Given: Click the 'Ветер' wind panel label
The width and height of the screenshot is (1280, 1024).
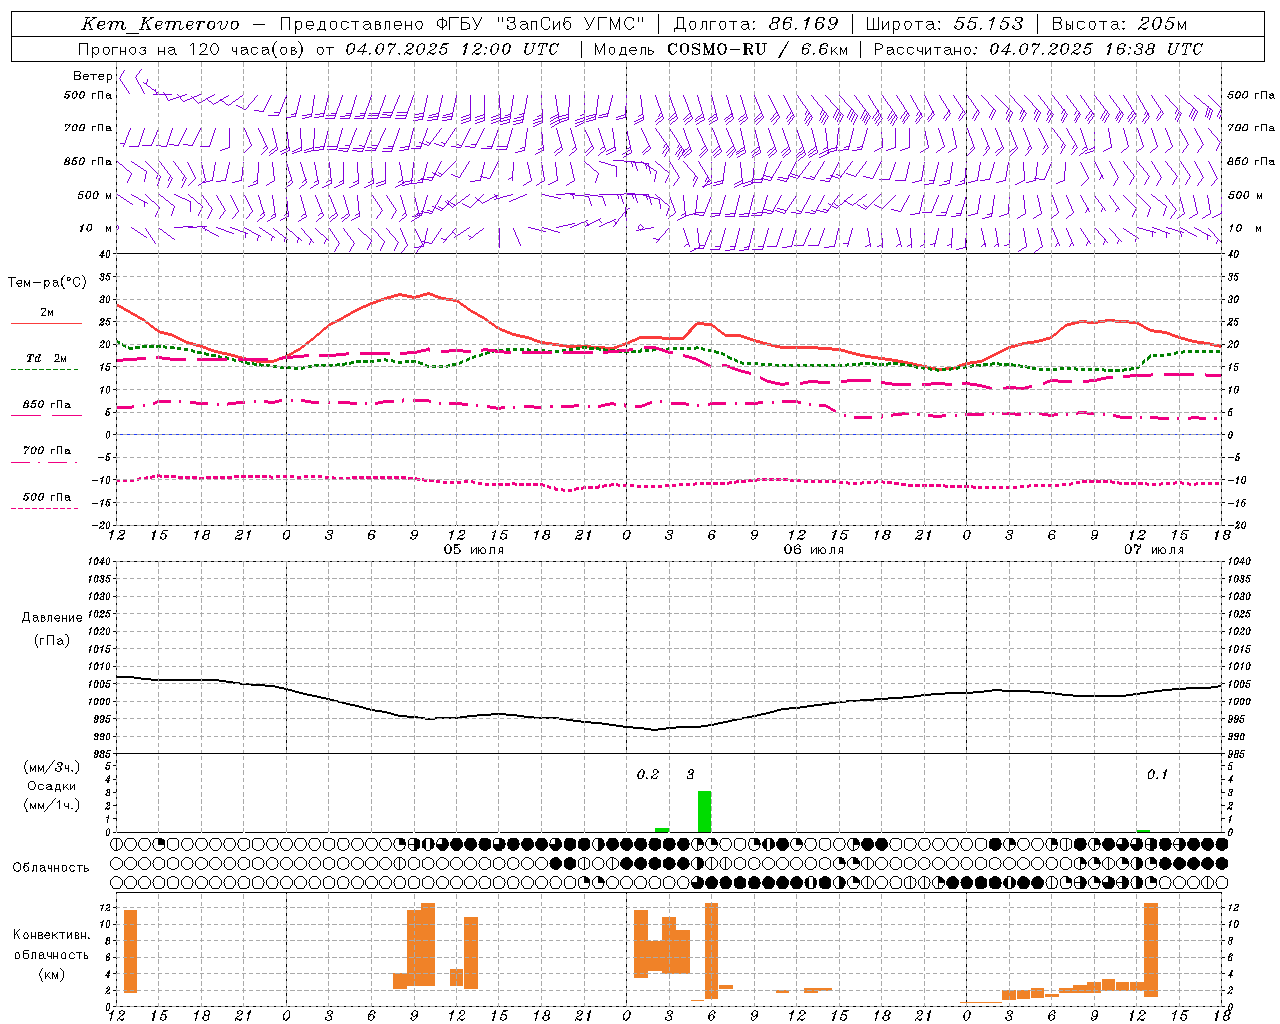Looking at the screenshot, I should [92, 76].
